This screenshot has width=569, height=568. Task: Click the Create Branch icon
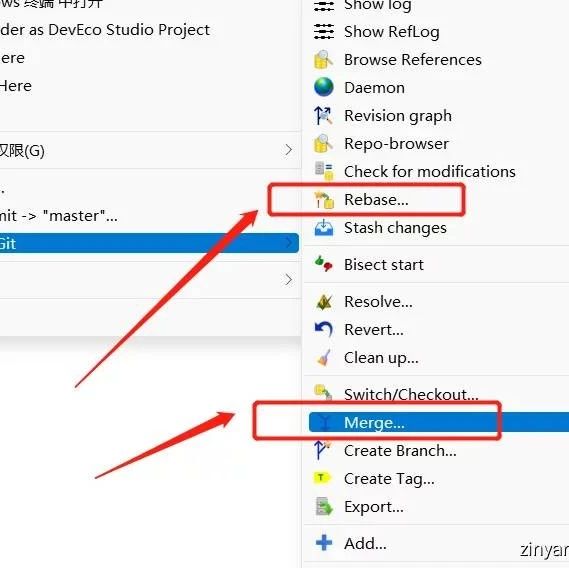point(322,450)
